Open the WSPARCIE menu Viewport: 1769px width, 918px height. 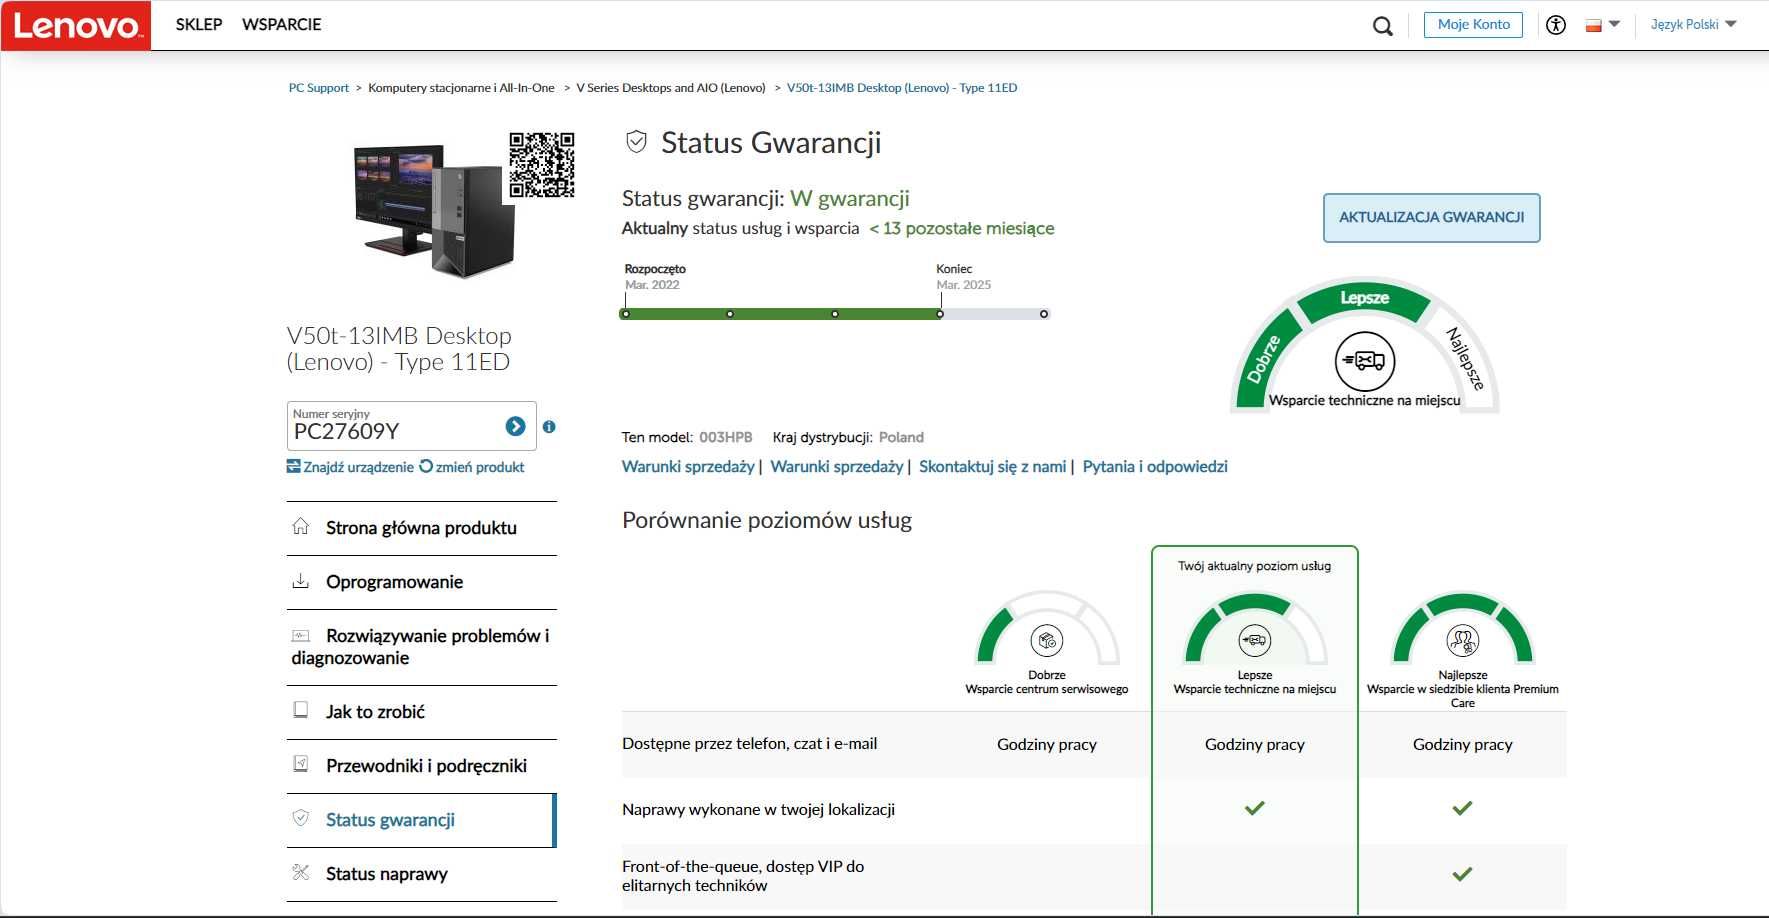click(x=282, y=24)
